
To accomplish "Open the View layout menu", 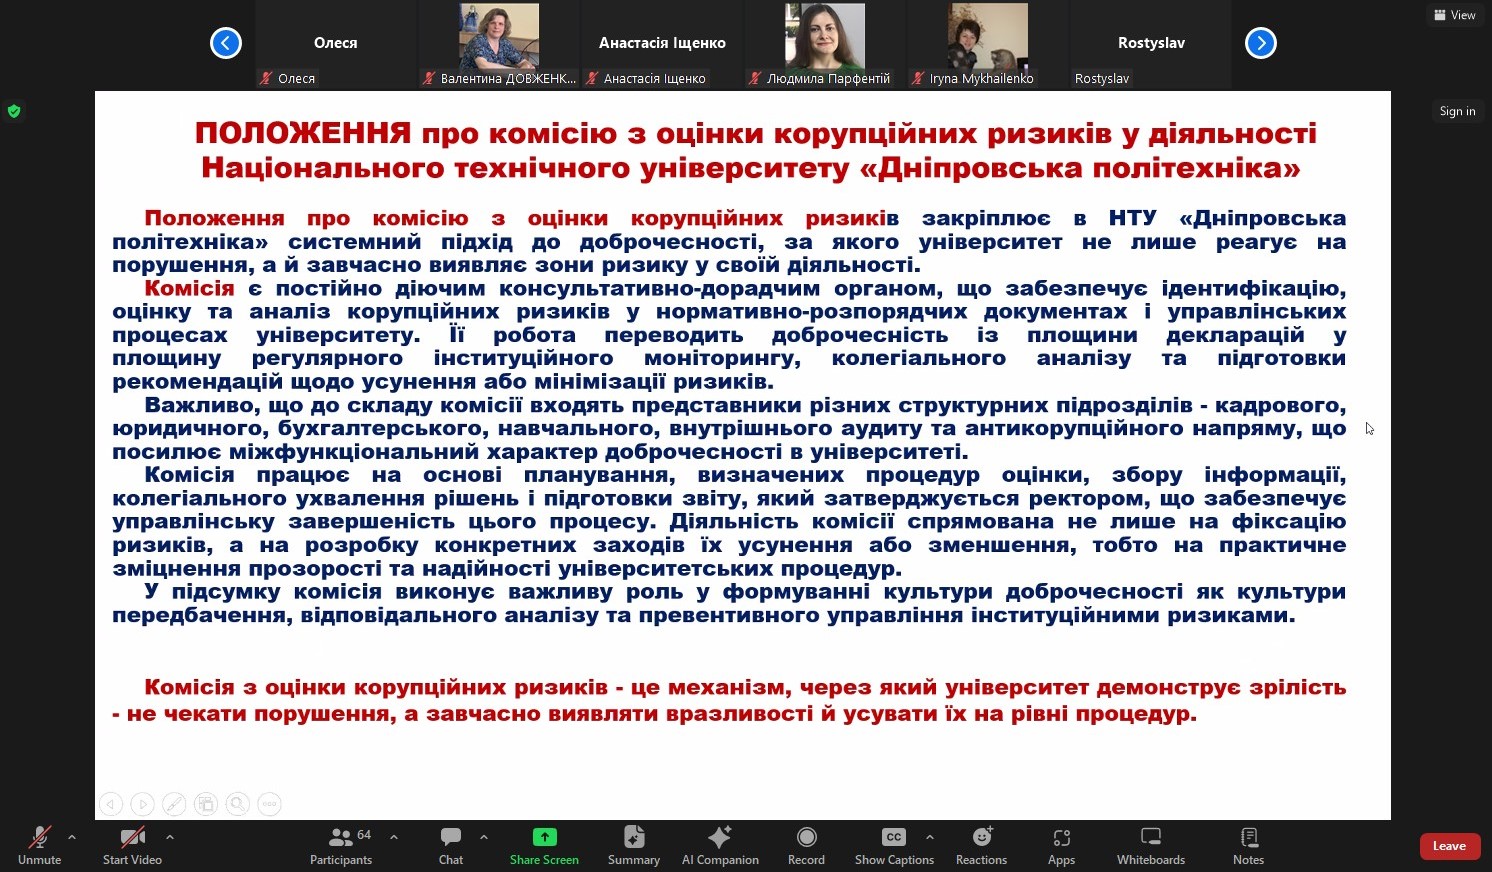I will click(1455, 15).
